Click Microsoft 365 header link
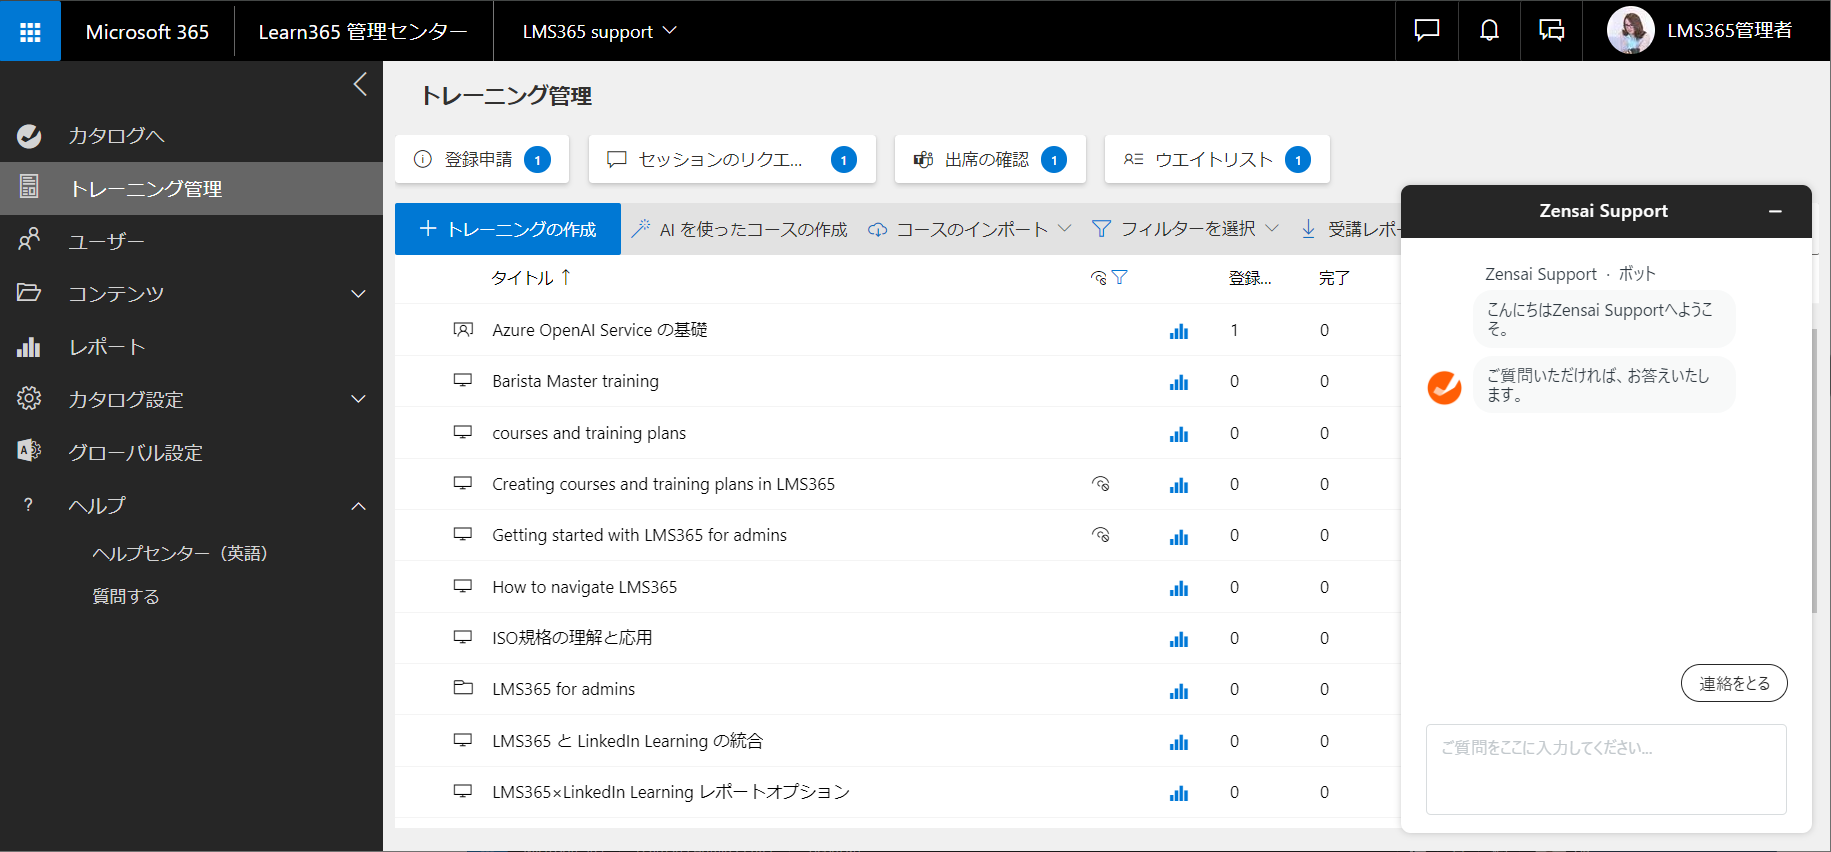The image size is (1831, 852). pos(147,32)
